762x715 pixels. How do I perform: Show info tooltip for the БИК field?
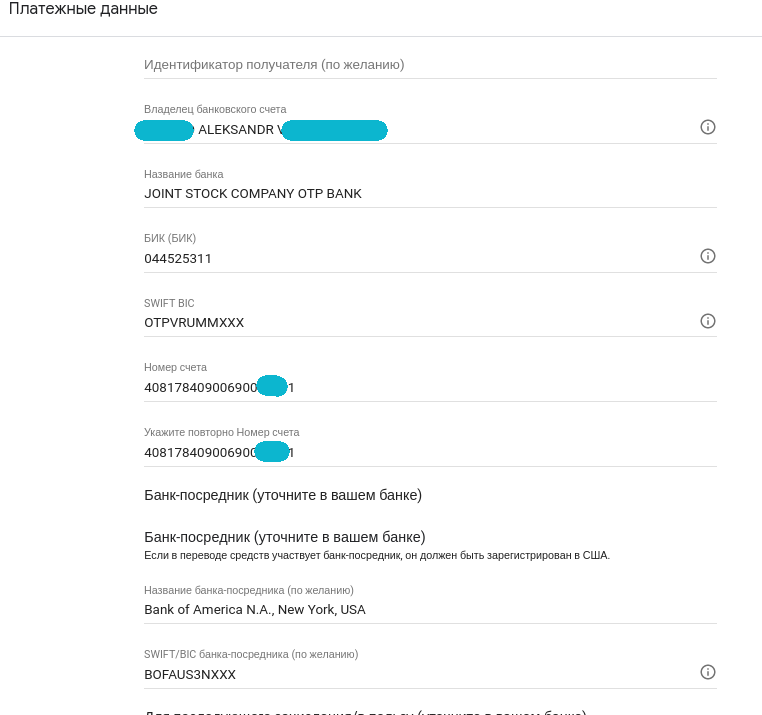point(708,256)
